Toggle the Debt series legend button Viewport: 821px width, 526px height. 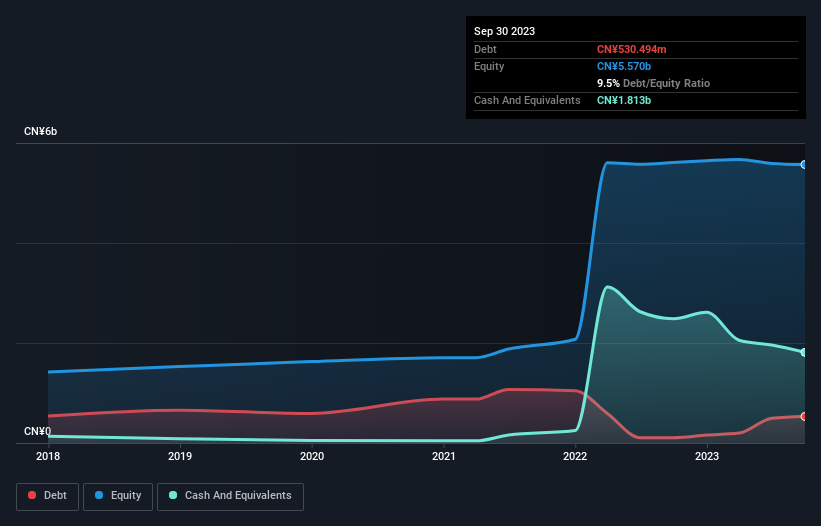48,496
